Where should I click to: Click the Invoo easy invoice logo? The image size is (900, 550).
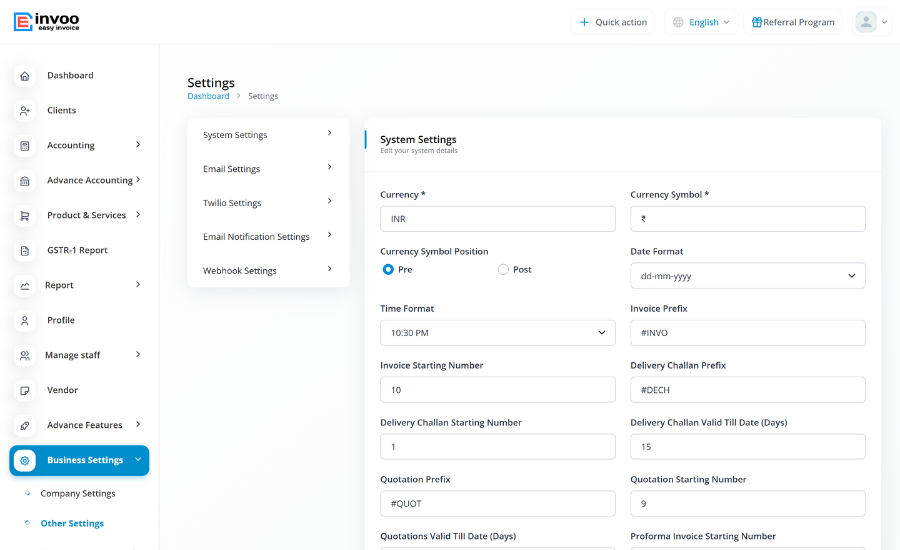tap(46, 21)
